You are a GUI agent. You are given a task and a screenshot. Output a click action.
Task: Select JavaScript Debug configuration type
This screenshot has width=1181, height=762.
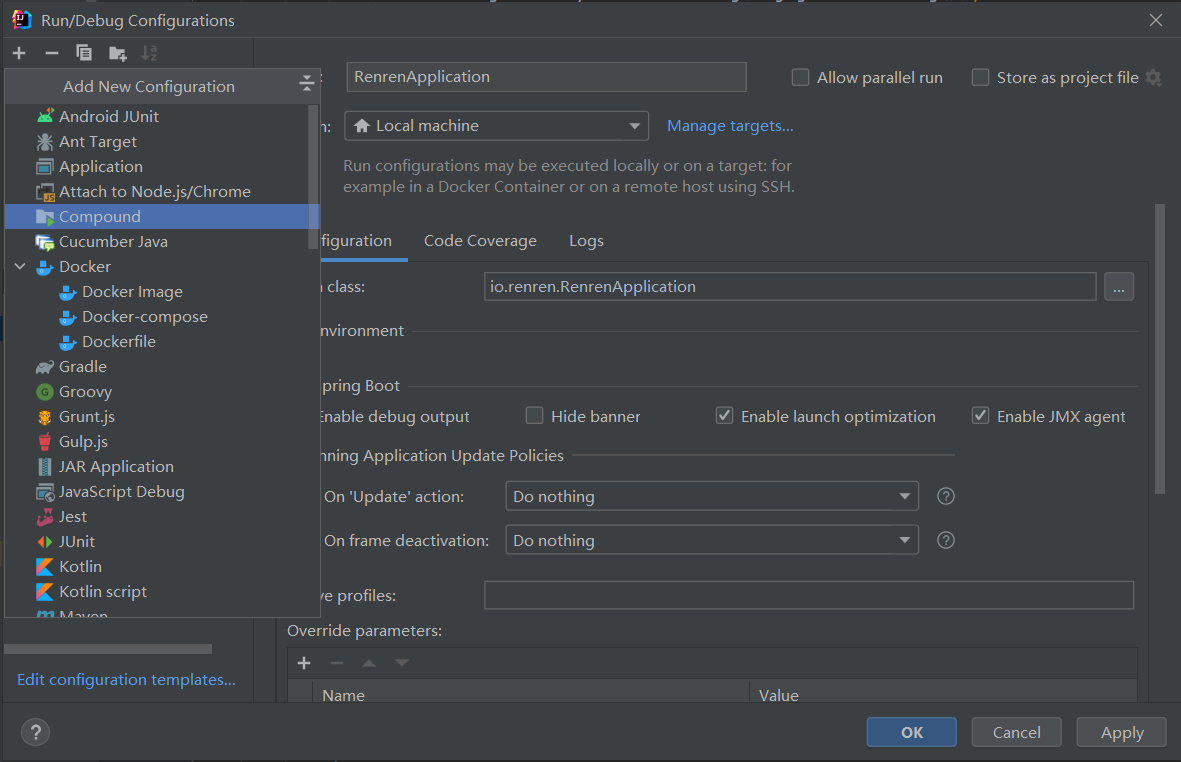pyautogui.click(x=162, y=491)
